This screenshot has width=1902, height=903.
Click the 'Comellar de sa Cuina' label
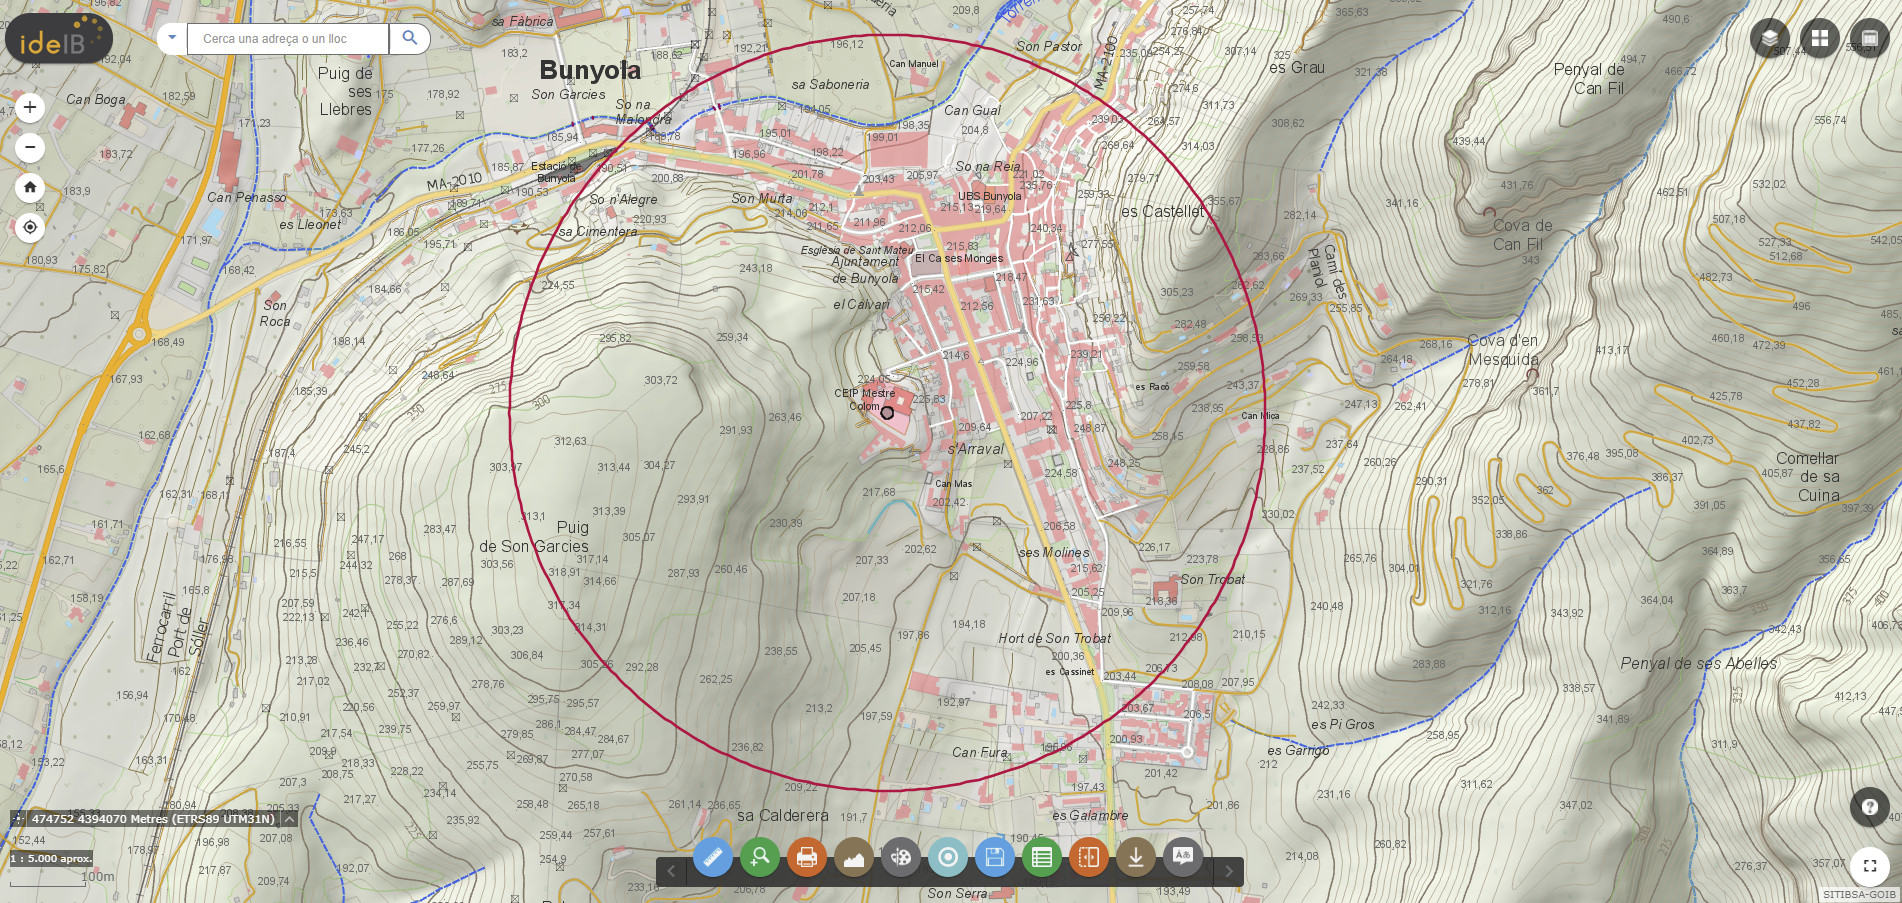1809,477
